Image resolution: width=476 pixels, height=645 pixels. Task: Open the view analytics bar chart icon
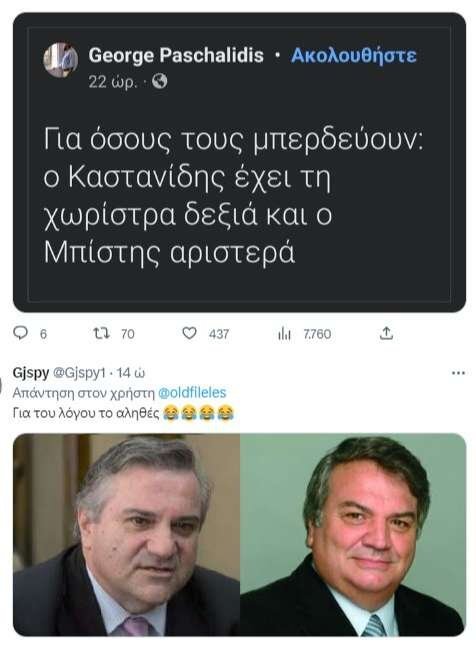tap(284, 334)
